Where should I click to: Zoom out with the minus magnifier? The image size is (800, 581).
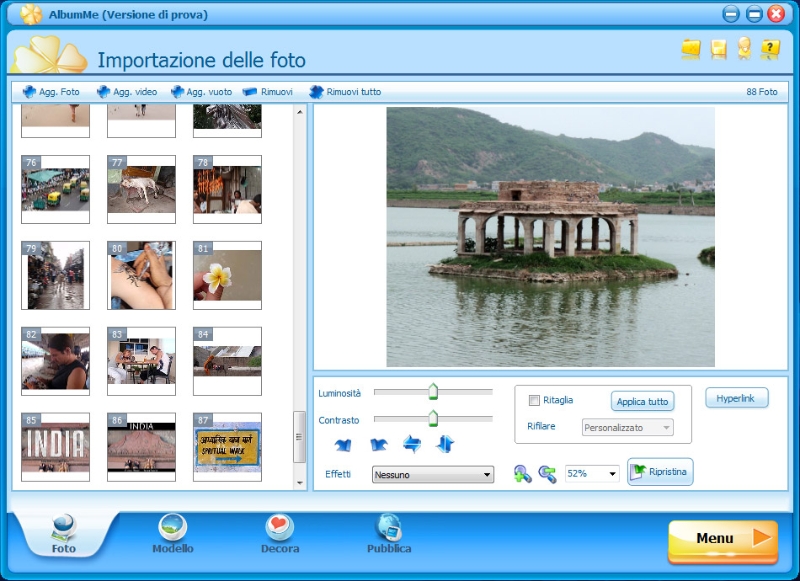click(x=547, y=474)
